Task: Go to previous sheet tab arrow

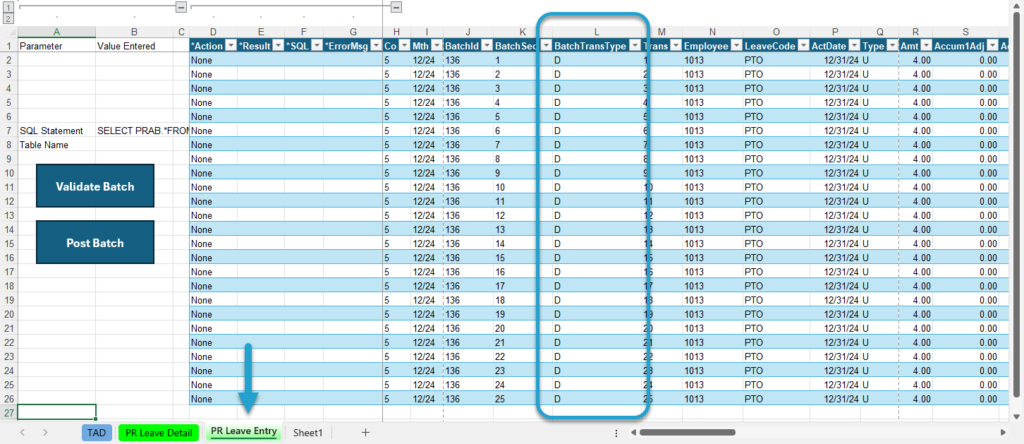Action: 23,432
